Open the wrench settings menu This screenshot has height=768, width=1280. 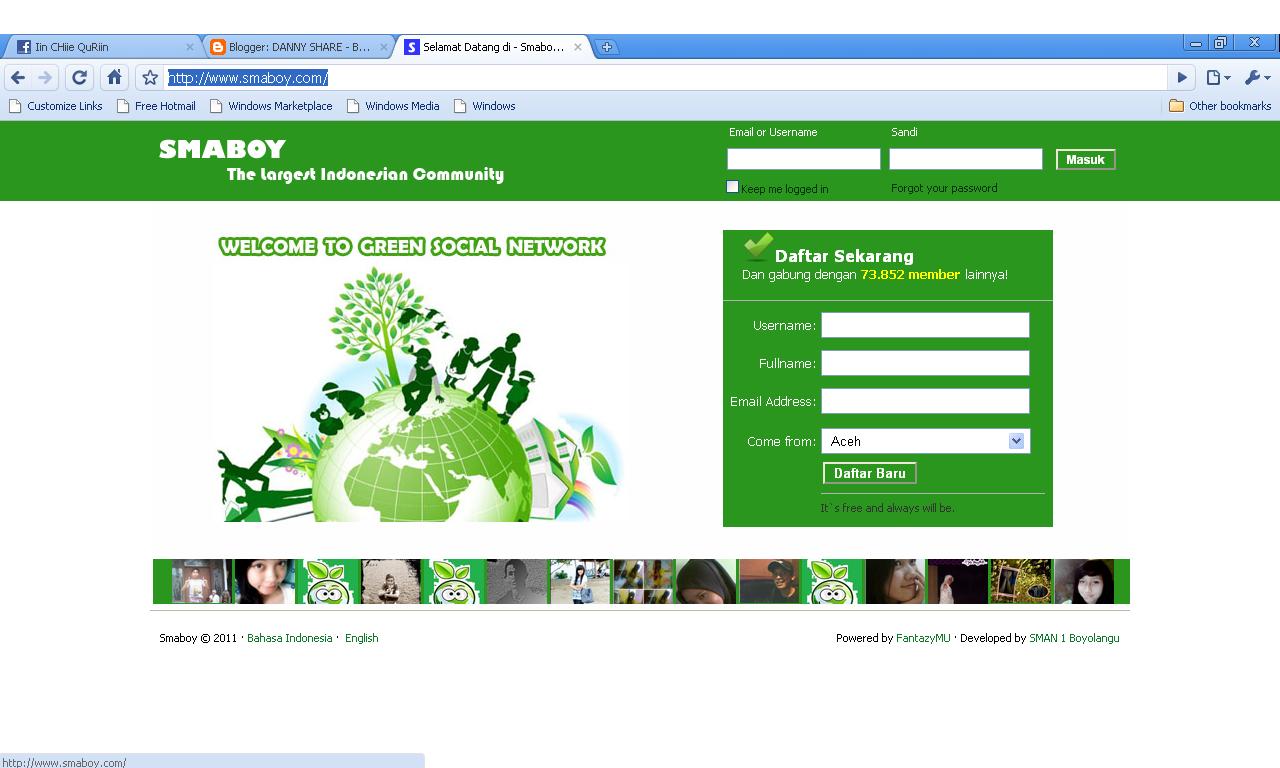click(x=1257, y=77)
